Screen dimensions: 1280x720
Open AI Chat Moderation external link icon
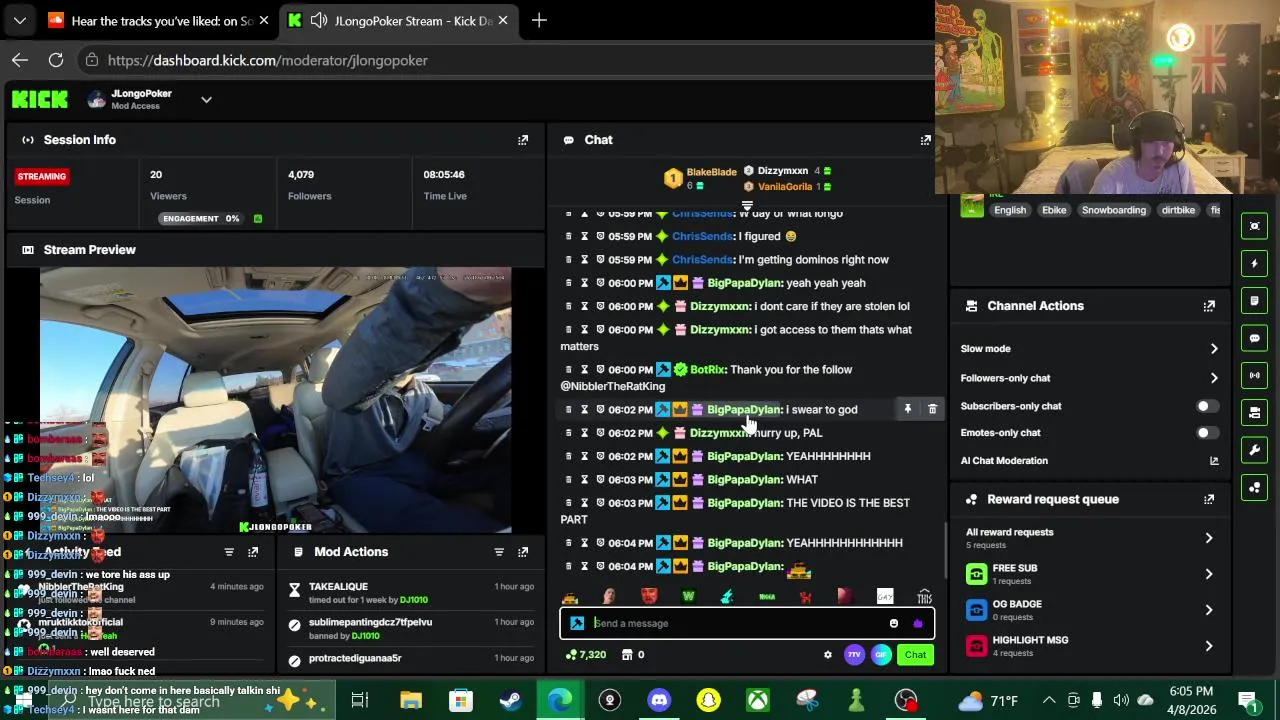[x=1214, y=461]
